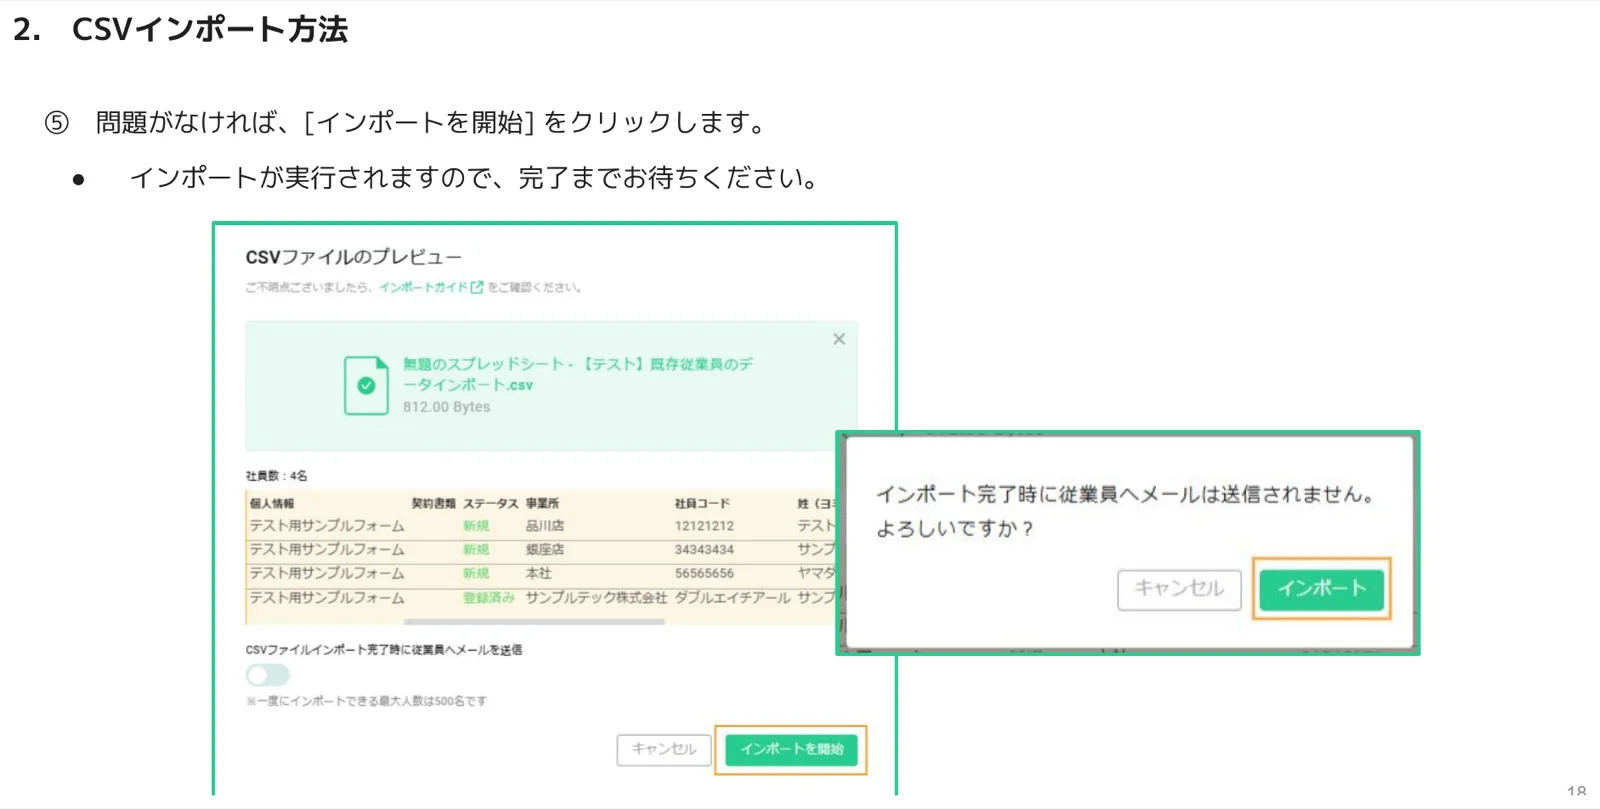Image resolution: width=1600 pixels, height=809 pixels.
Task: Select the サンプルテック株式会社 cell
Action: (x=596, y=597)
